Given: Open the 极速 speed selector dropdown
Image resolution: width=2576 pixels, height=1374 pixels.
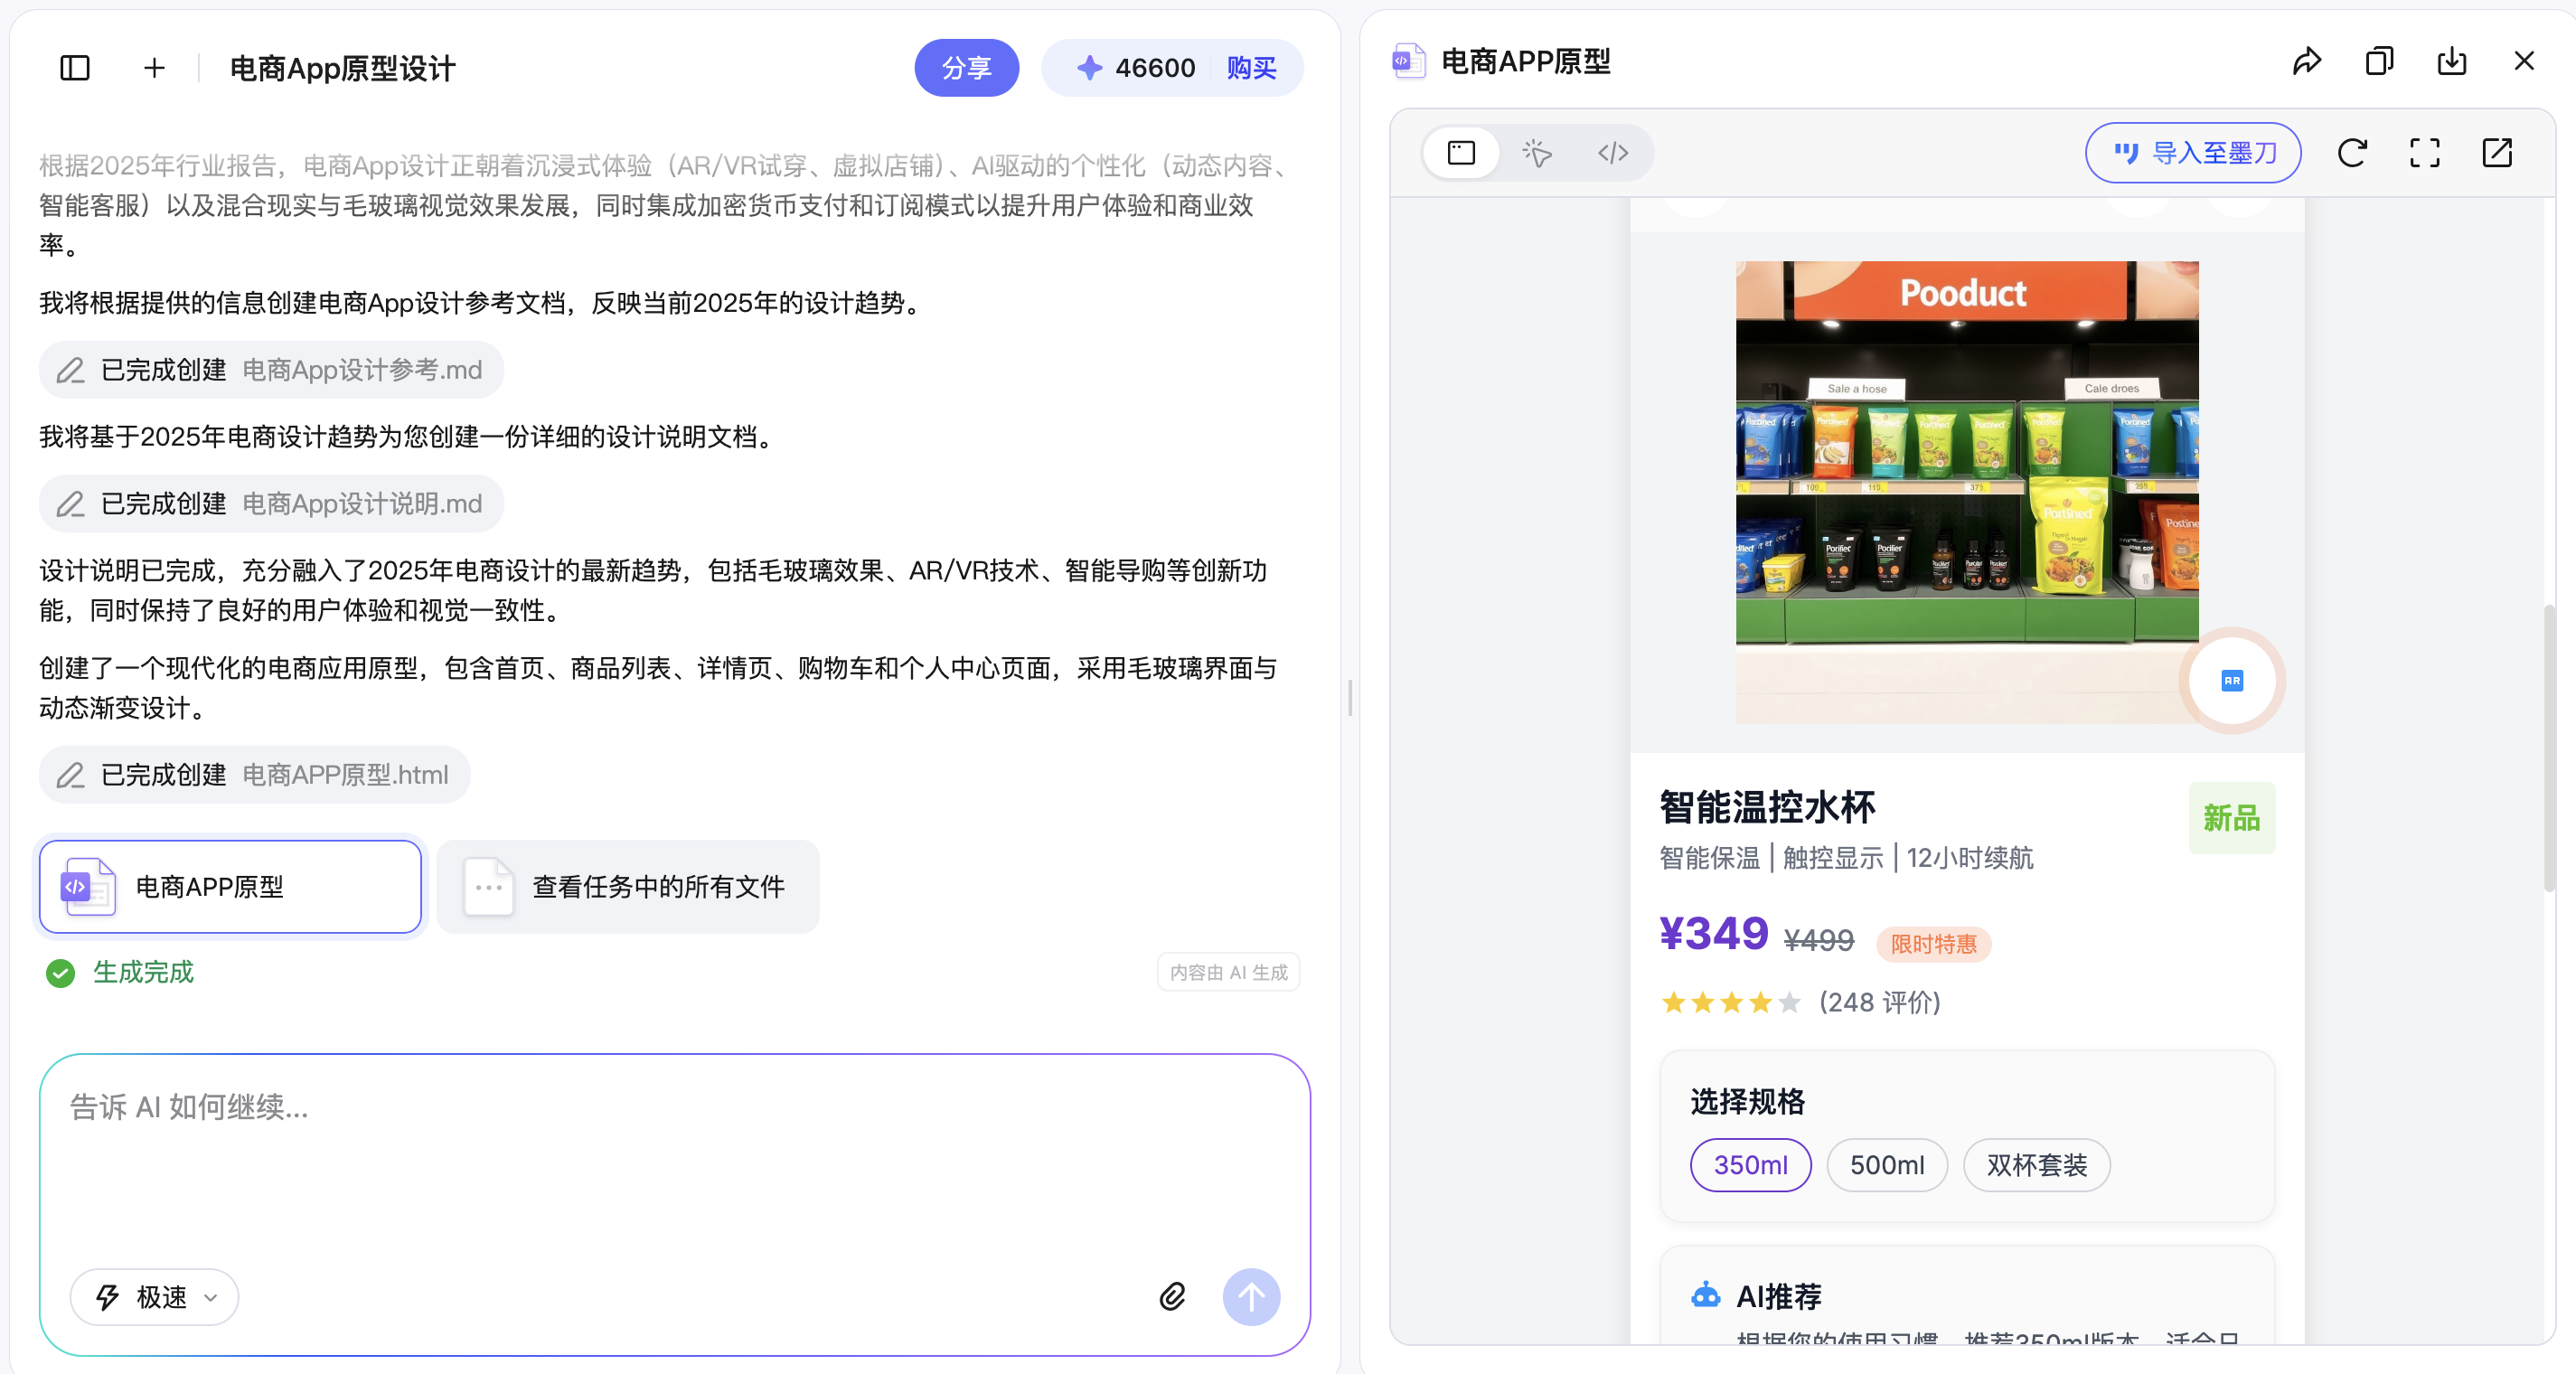Looking at the screenshot, I should [x=153, y=1296].
